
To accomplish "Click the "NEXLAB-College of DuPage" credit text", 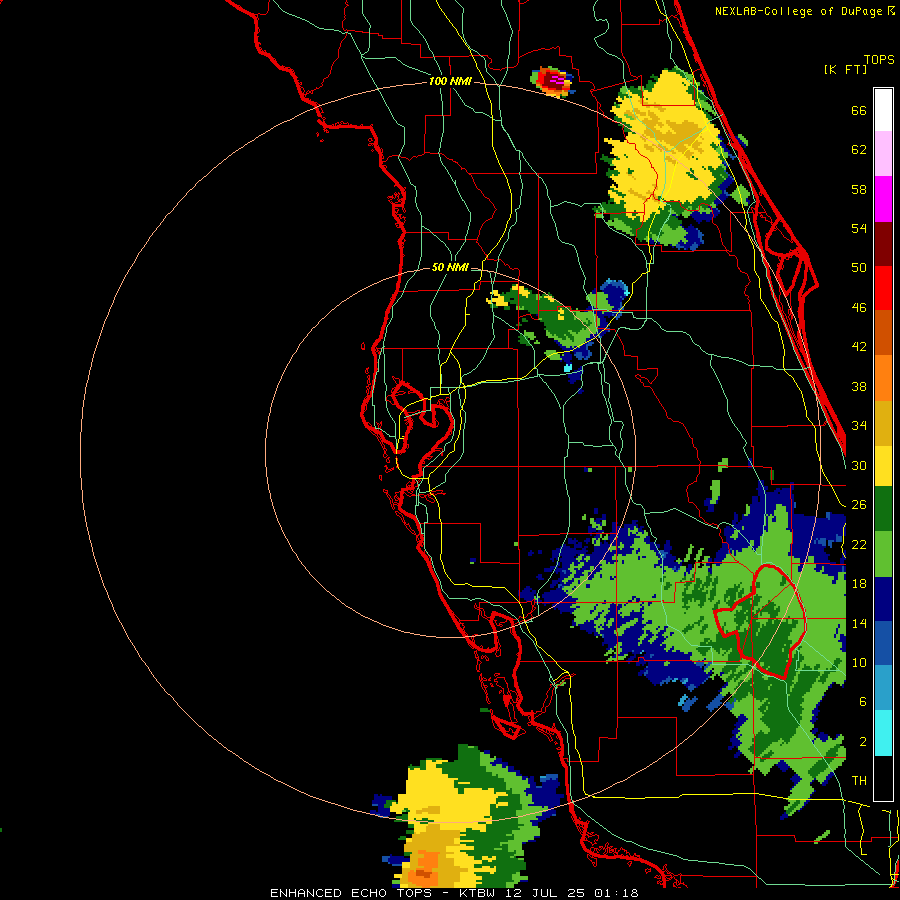I will pyautogui.click(x=799, y=11).
